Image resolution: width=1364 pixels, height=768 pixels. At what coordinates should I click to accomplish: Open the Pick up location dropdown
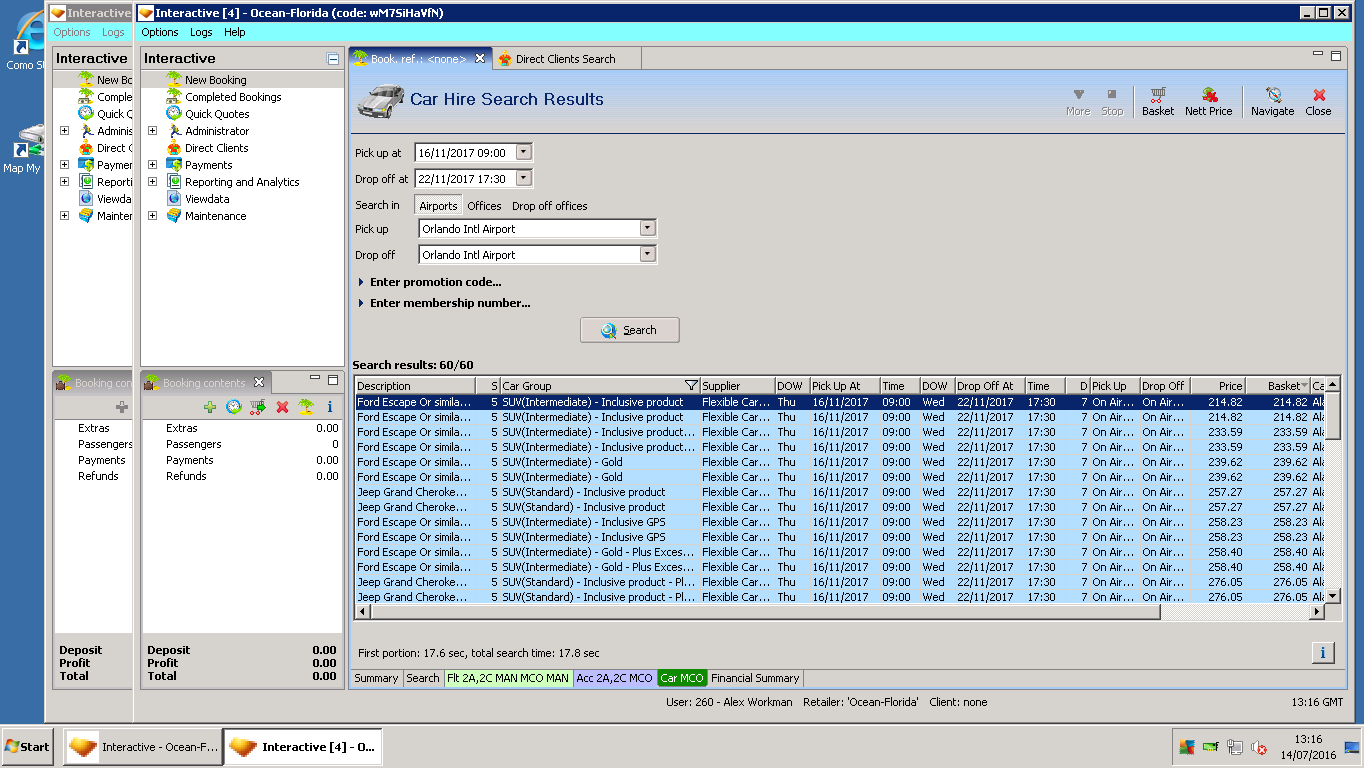[647, 229]
